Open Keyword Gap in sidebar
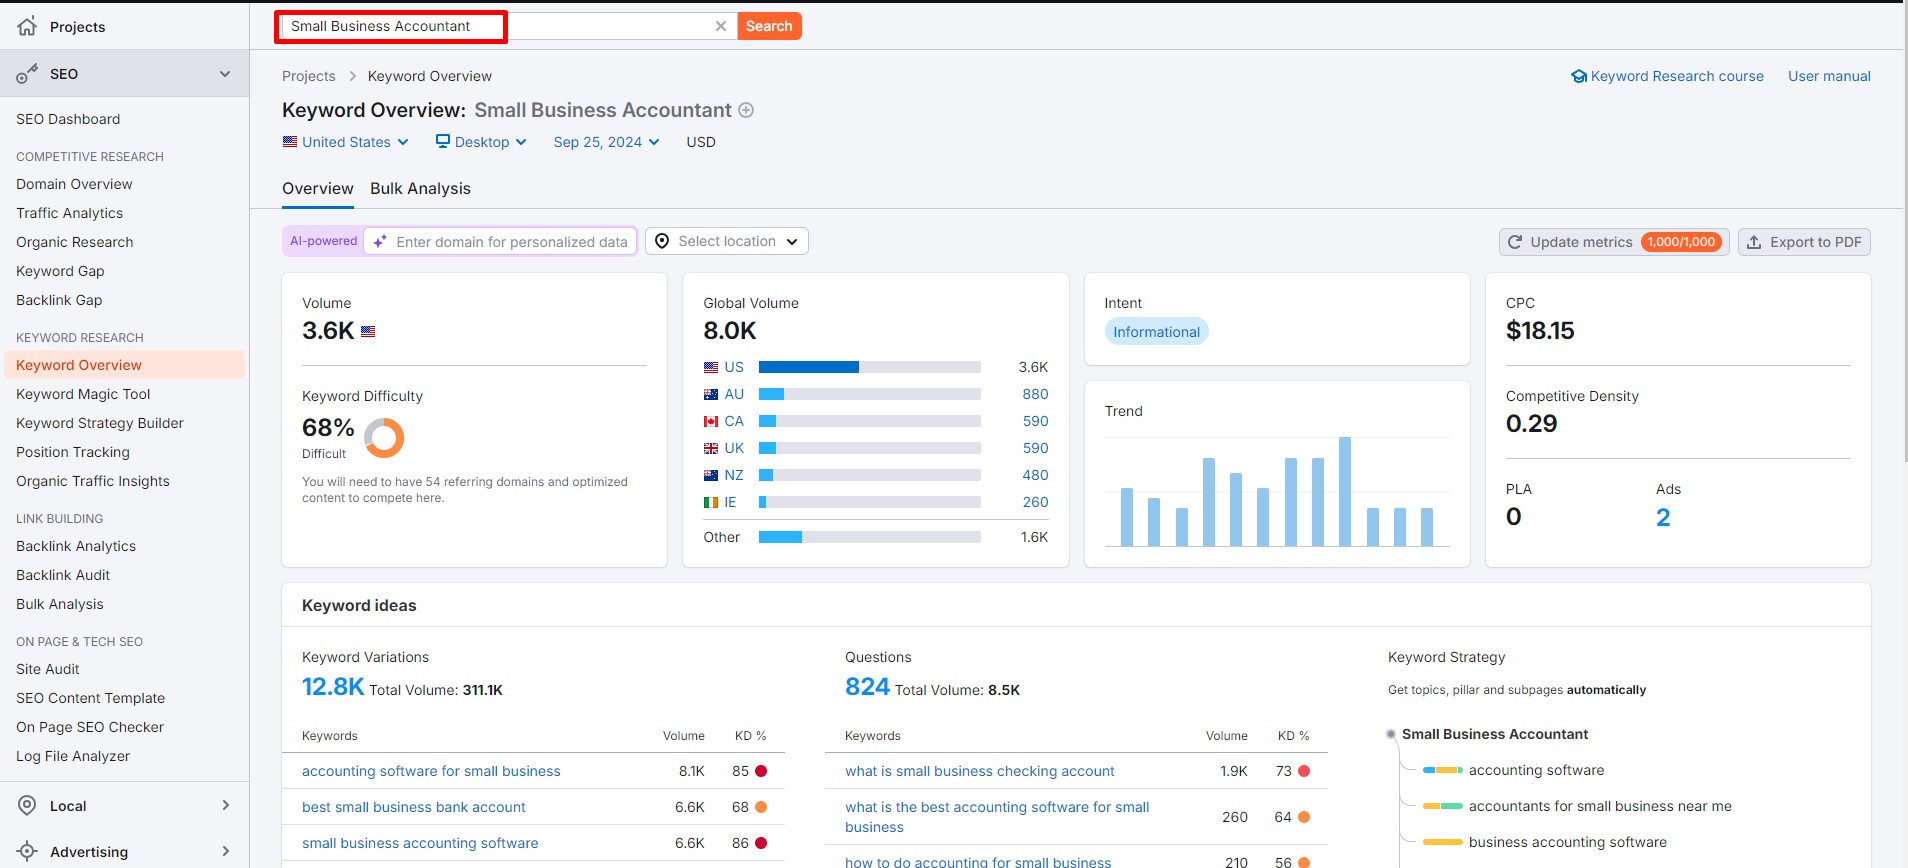 click(60, 271)
